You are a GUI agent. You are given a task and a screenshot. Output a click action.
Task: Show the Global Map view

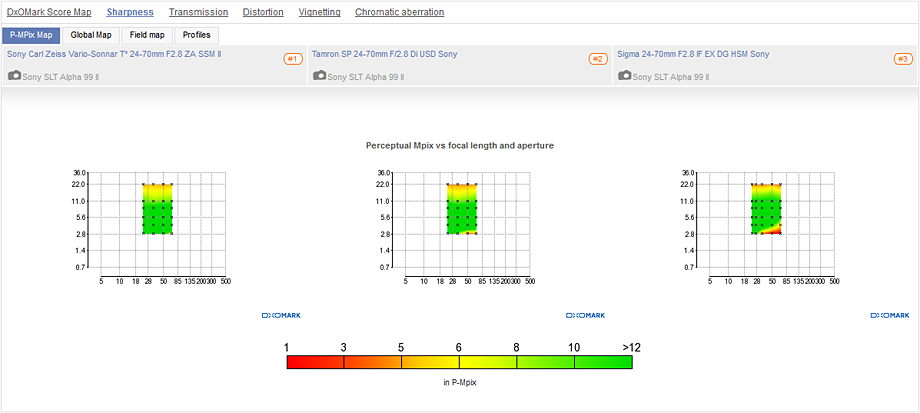pyautogui.click(x=91, y=35)
